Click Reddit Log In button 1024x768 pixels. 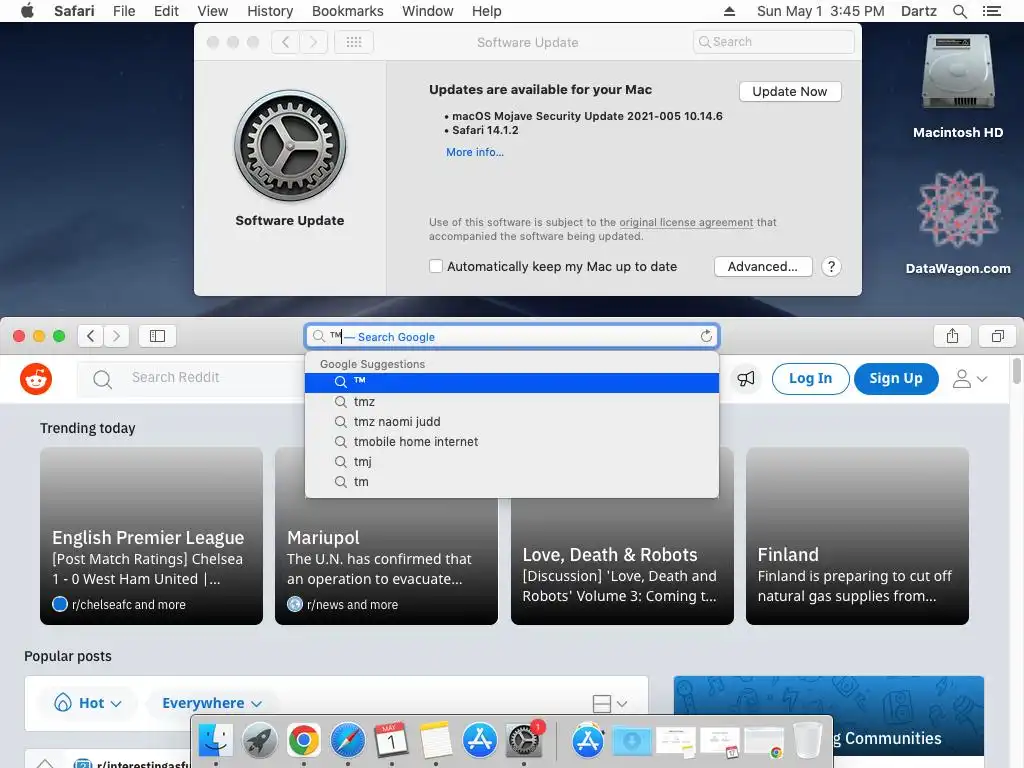click(810, 379)
